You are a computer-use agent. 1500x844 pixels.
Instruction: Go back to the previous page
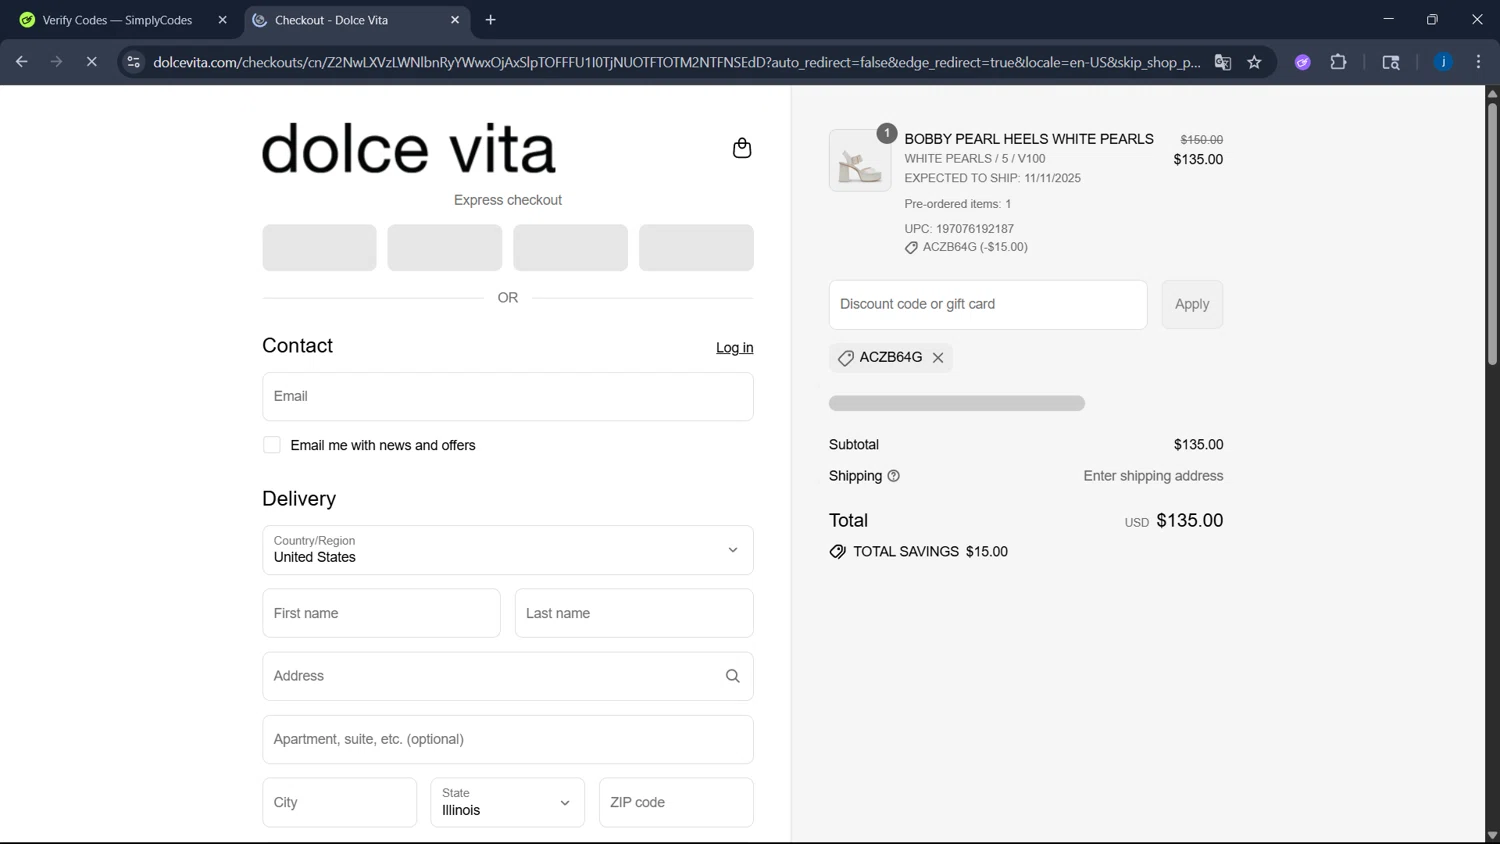pyautogui.click(x=21, y=62)
